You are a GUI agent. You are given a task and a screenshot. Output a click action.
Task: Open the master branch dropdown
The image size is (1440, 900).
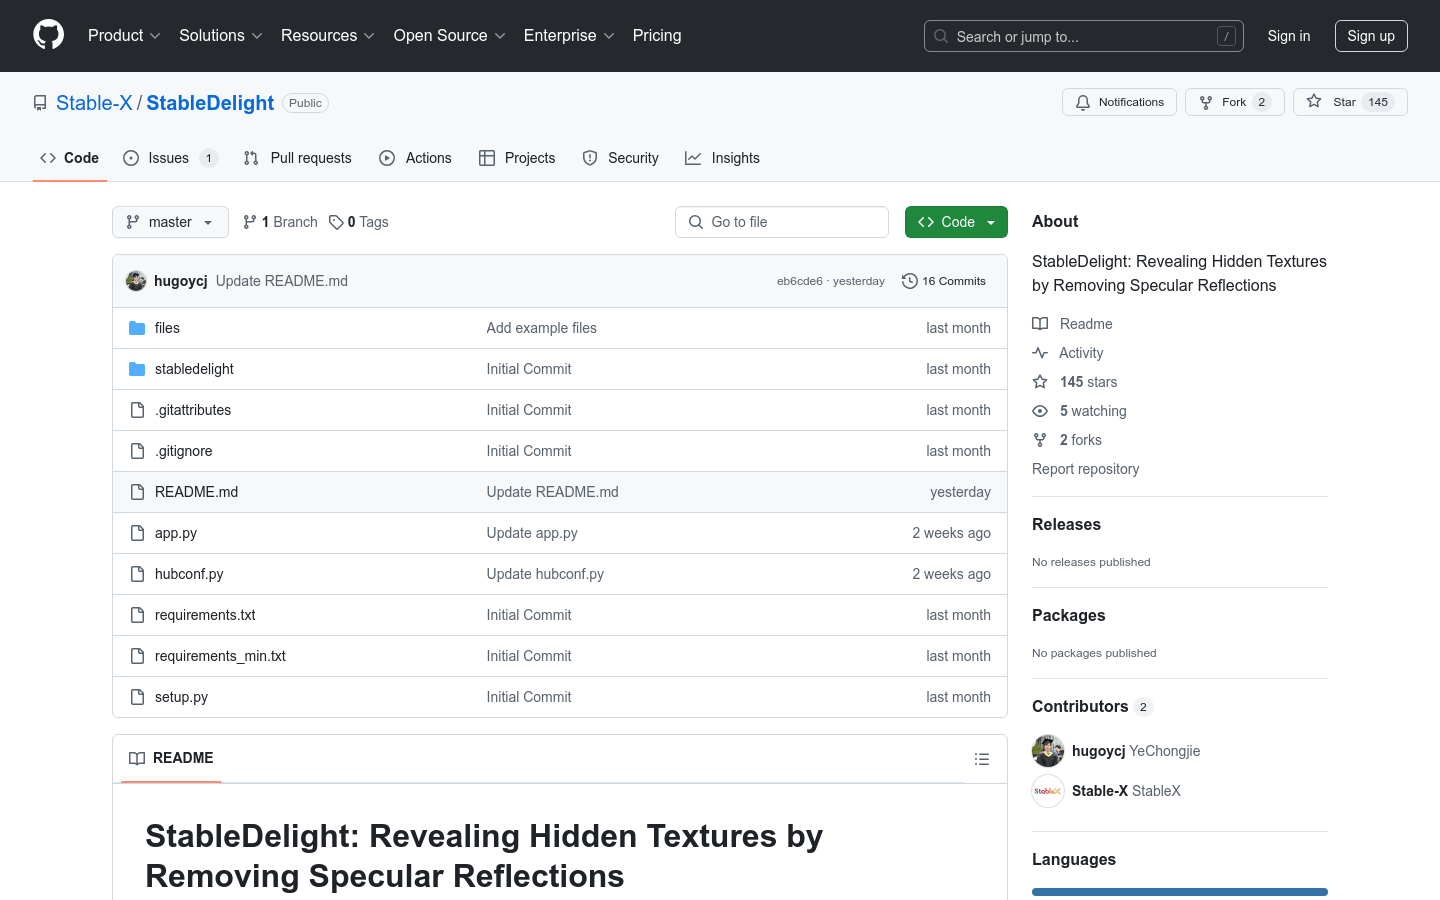click(170, 222)
